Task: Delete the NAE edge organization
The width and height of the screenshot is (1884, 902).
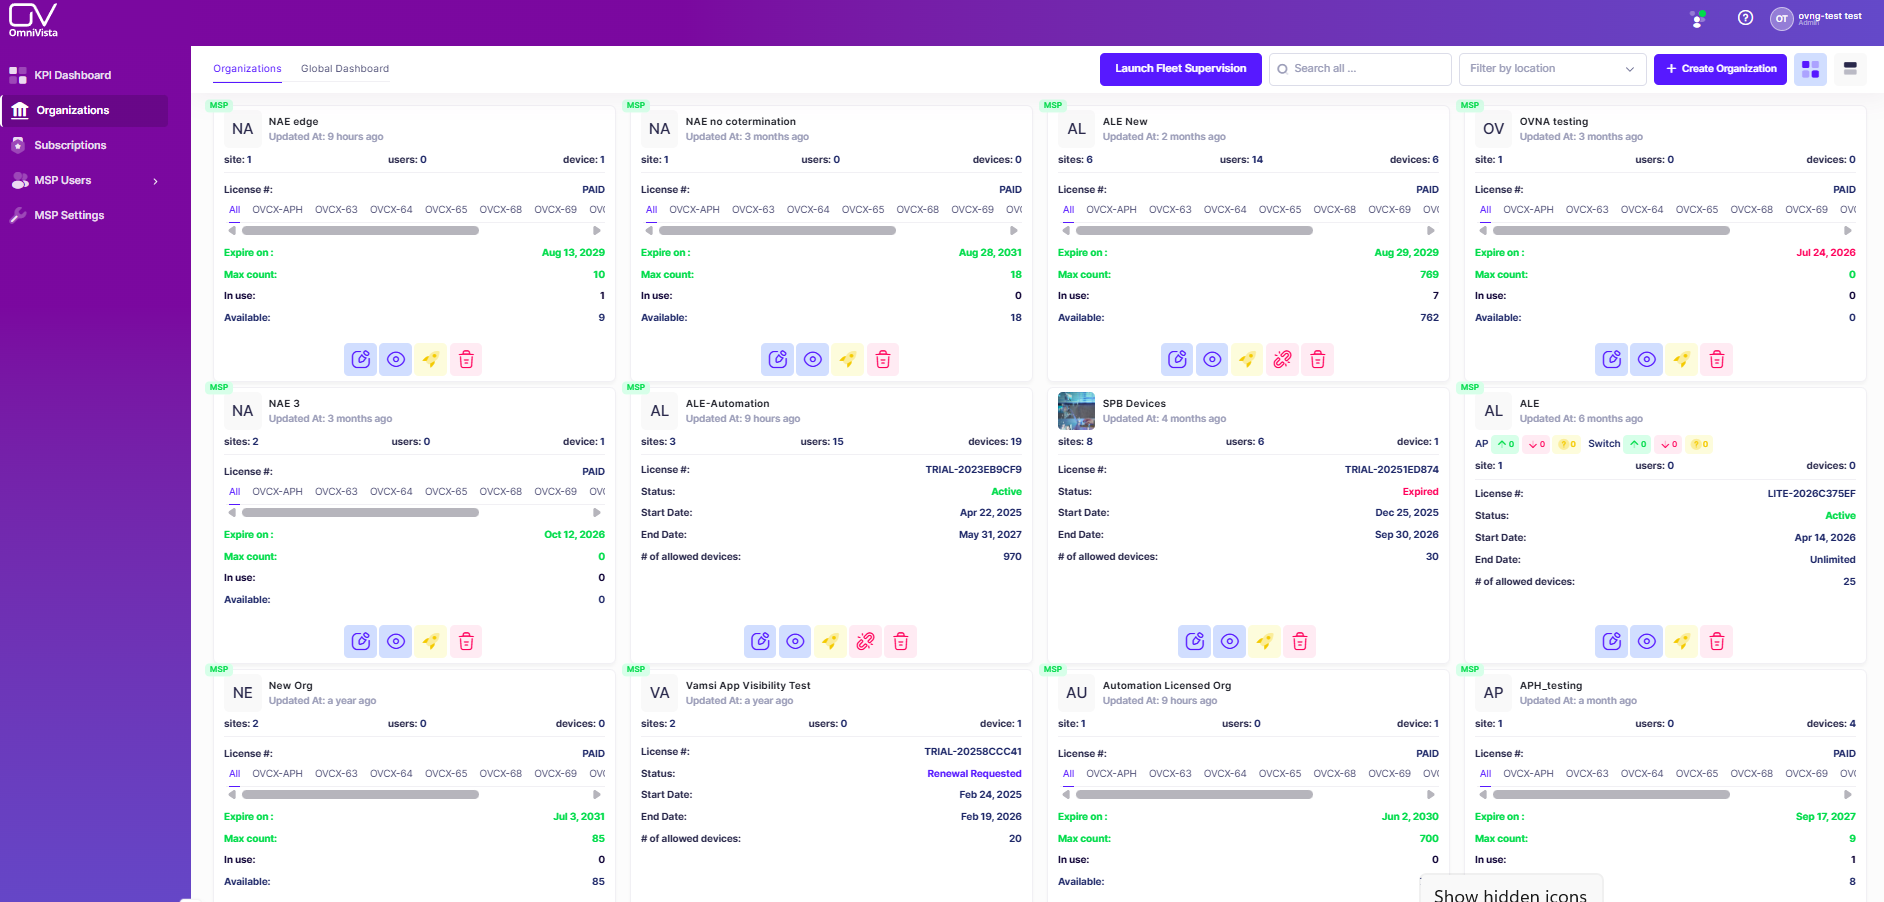Action: coord(466,359)
